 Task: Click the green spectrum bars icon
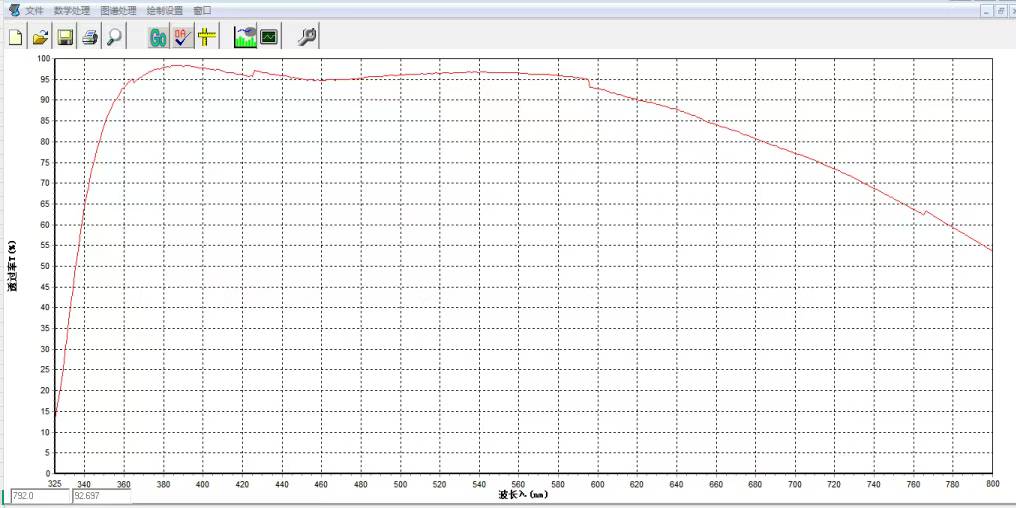[x=245, y=37]
